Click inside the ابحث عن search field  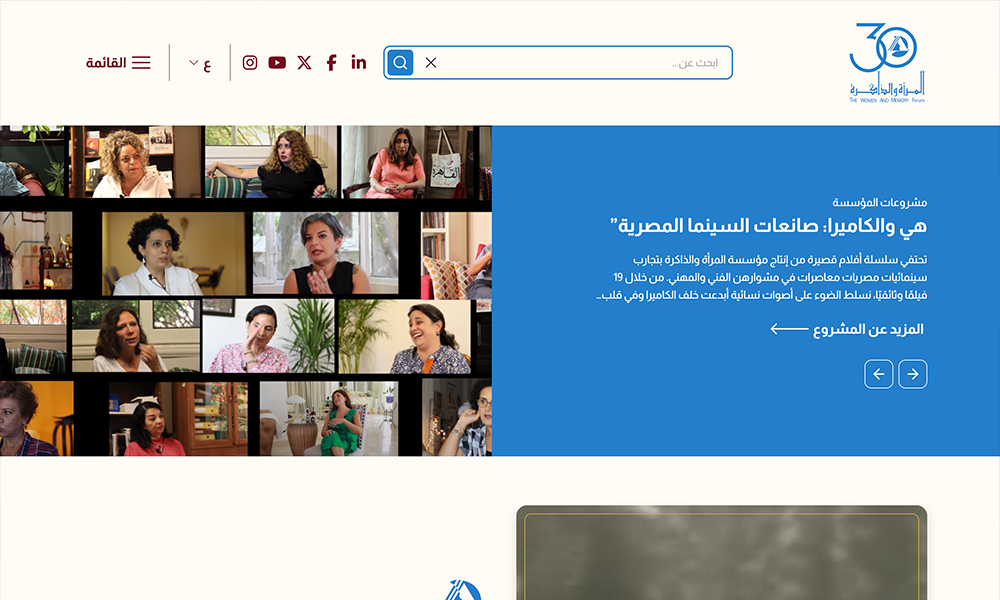[580, 62]
